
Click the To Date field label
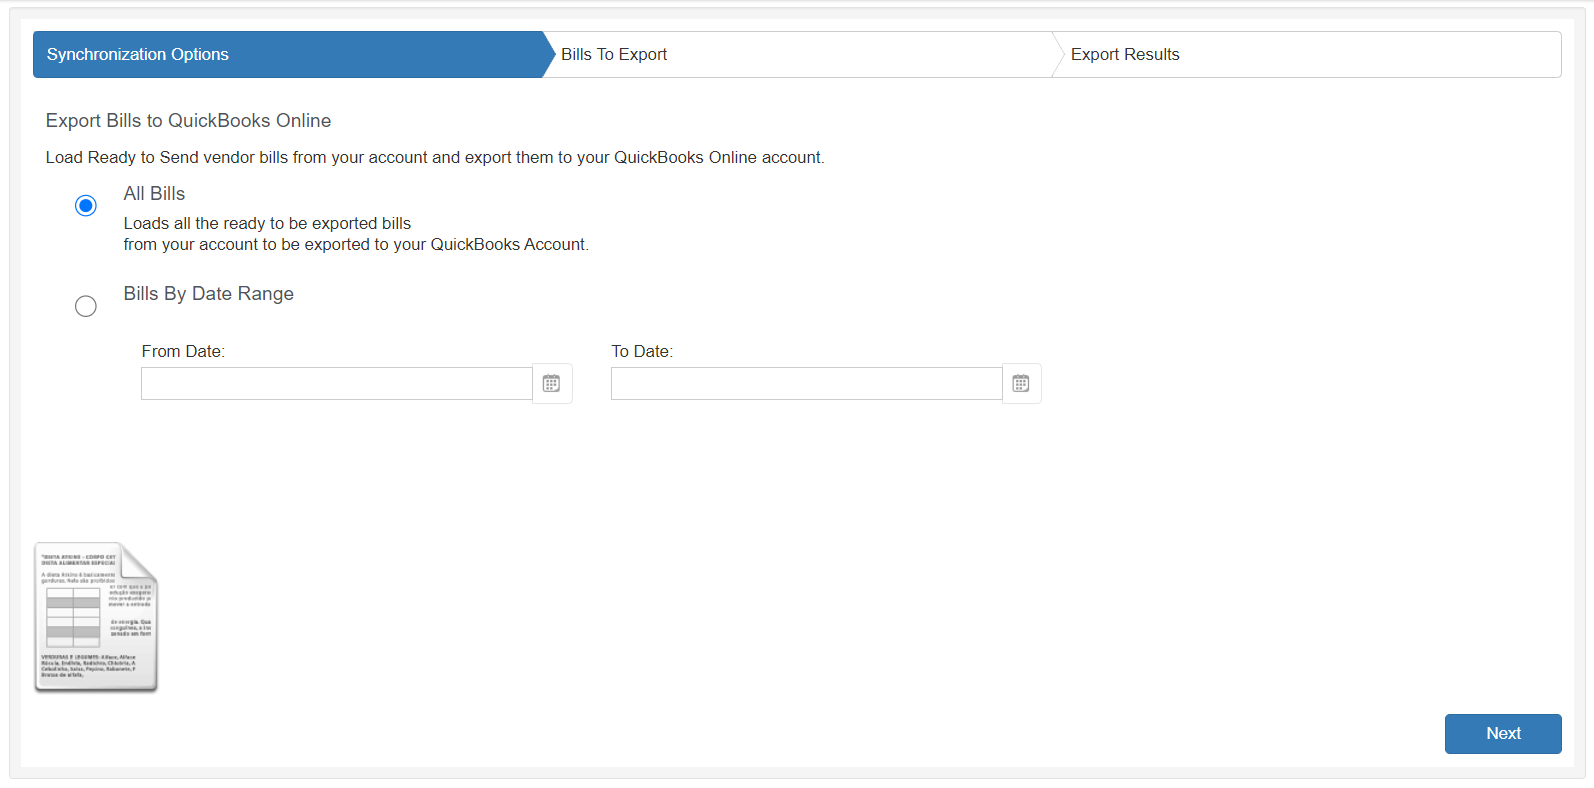pos(642,352)
